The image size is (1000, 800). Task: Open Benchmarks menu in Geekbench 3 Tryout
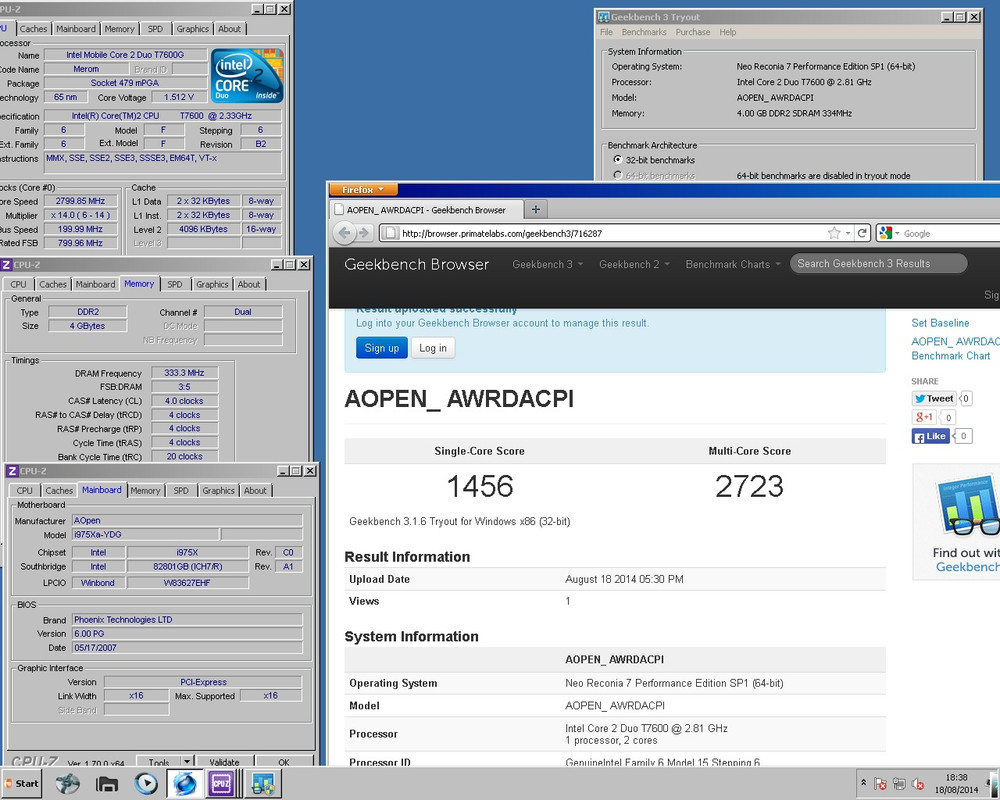click(x=643, y=32)
